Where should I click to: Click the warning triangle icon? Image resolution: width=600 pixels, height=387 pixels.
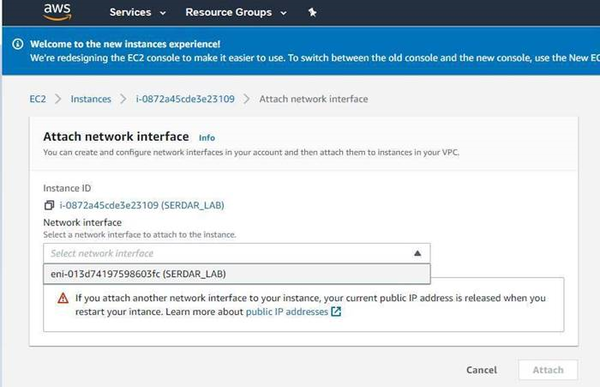63,298
